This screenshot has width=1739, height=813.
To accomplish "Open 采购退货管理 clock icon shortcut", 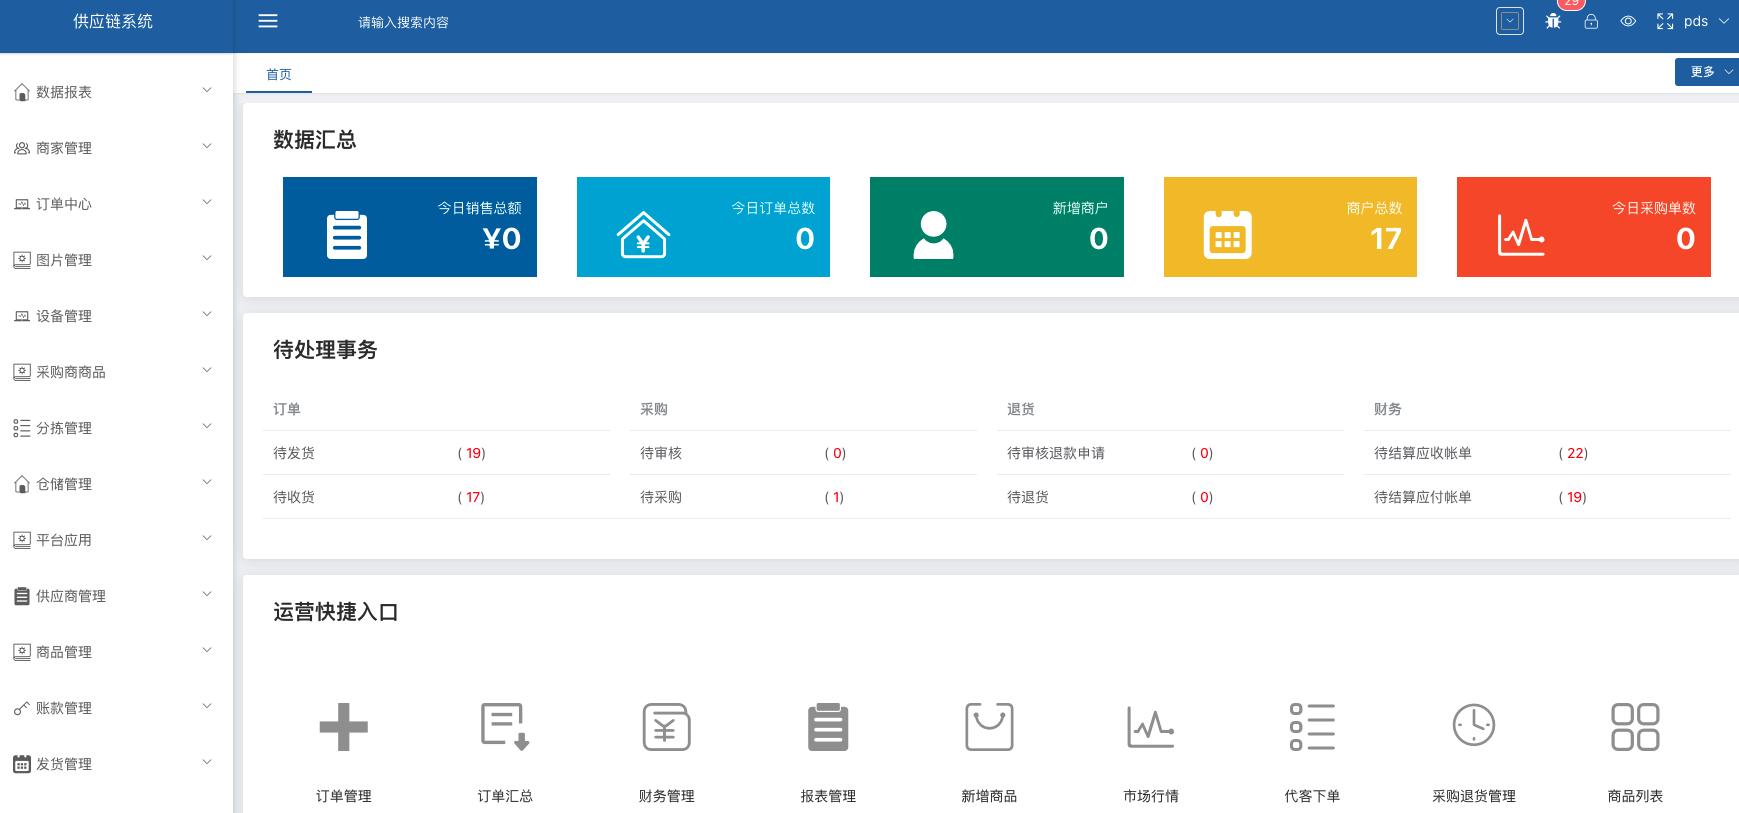I will [x=1473, y=727].
